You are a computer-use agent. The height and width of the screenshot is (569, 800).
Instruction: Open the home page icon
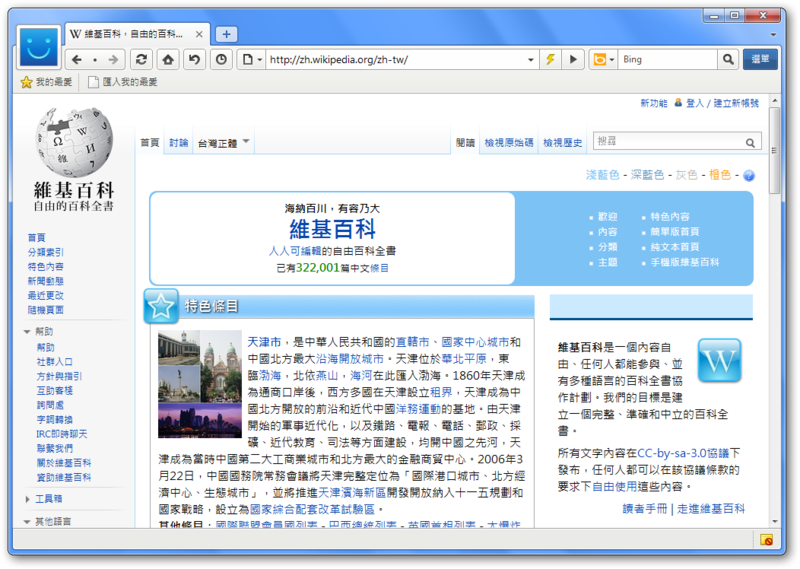pyautogui.click(x=168, y=60)
